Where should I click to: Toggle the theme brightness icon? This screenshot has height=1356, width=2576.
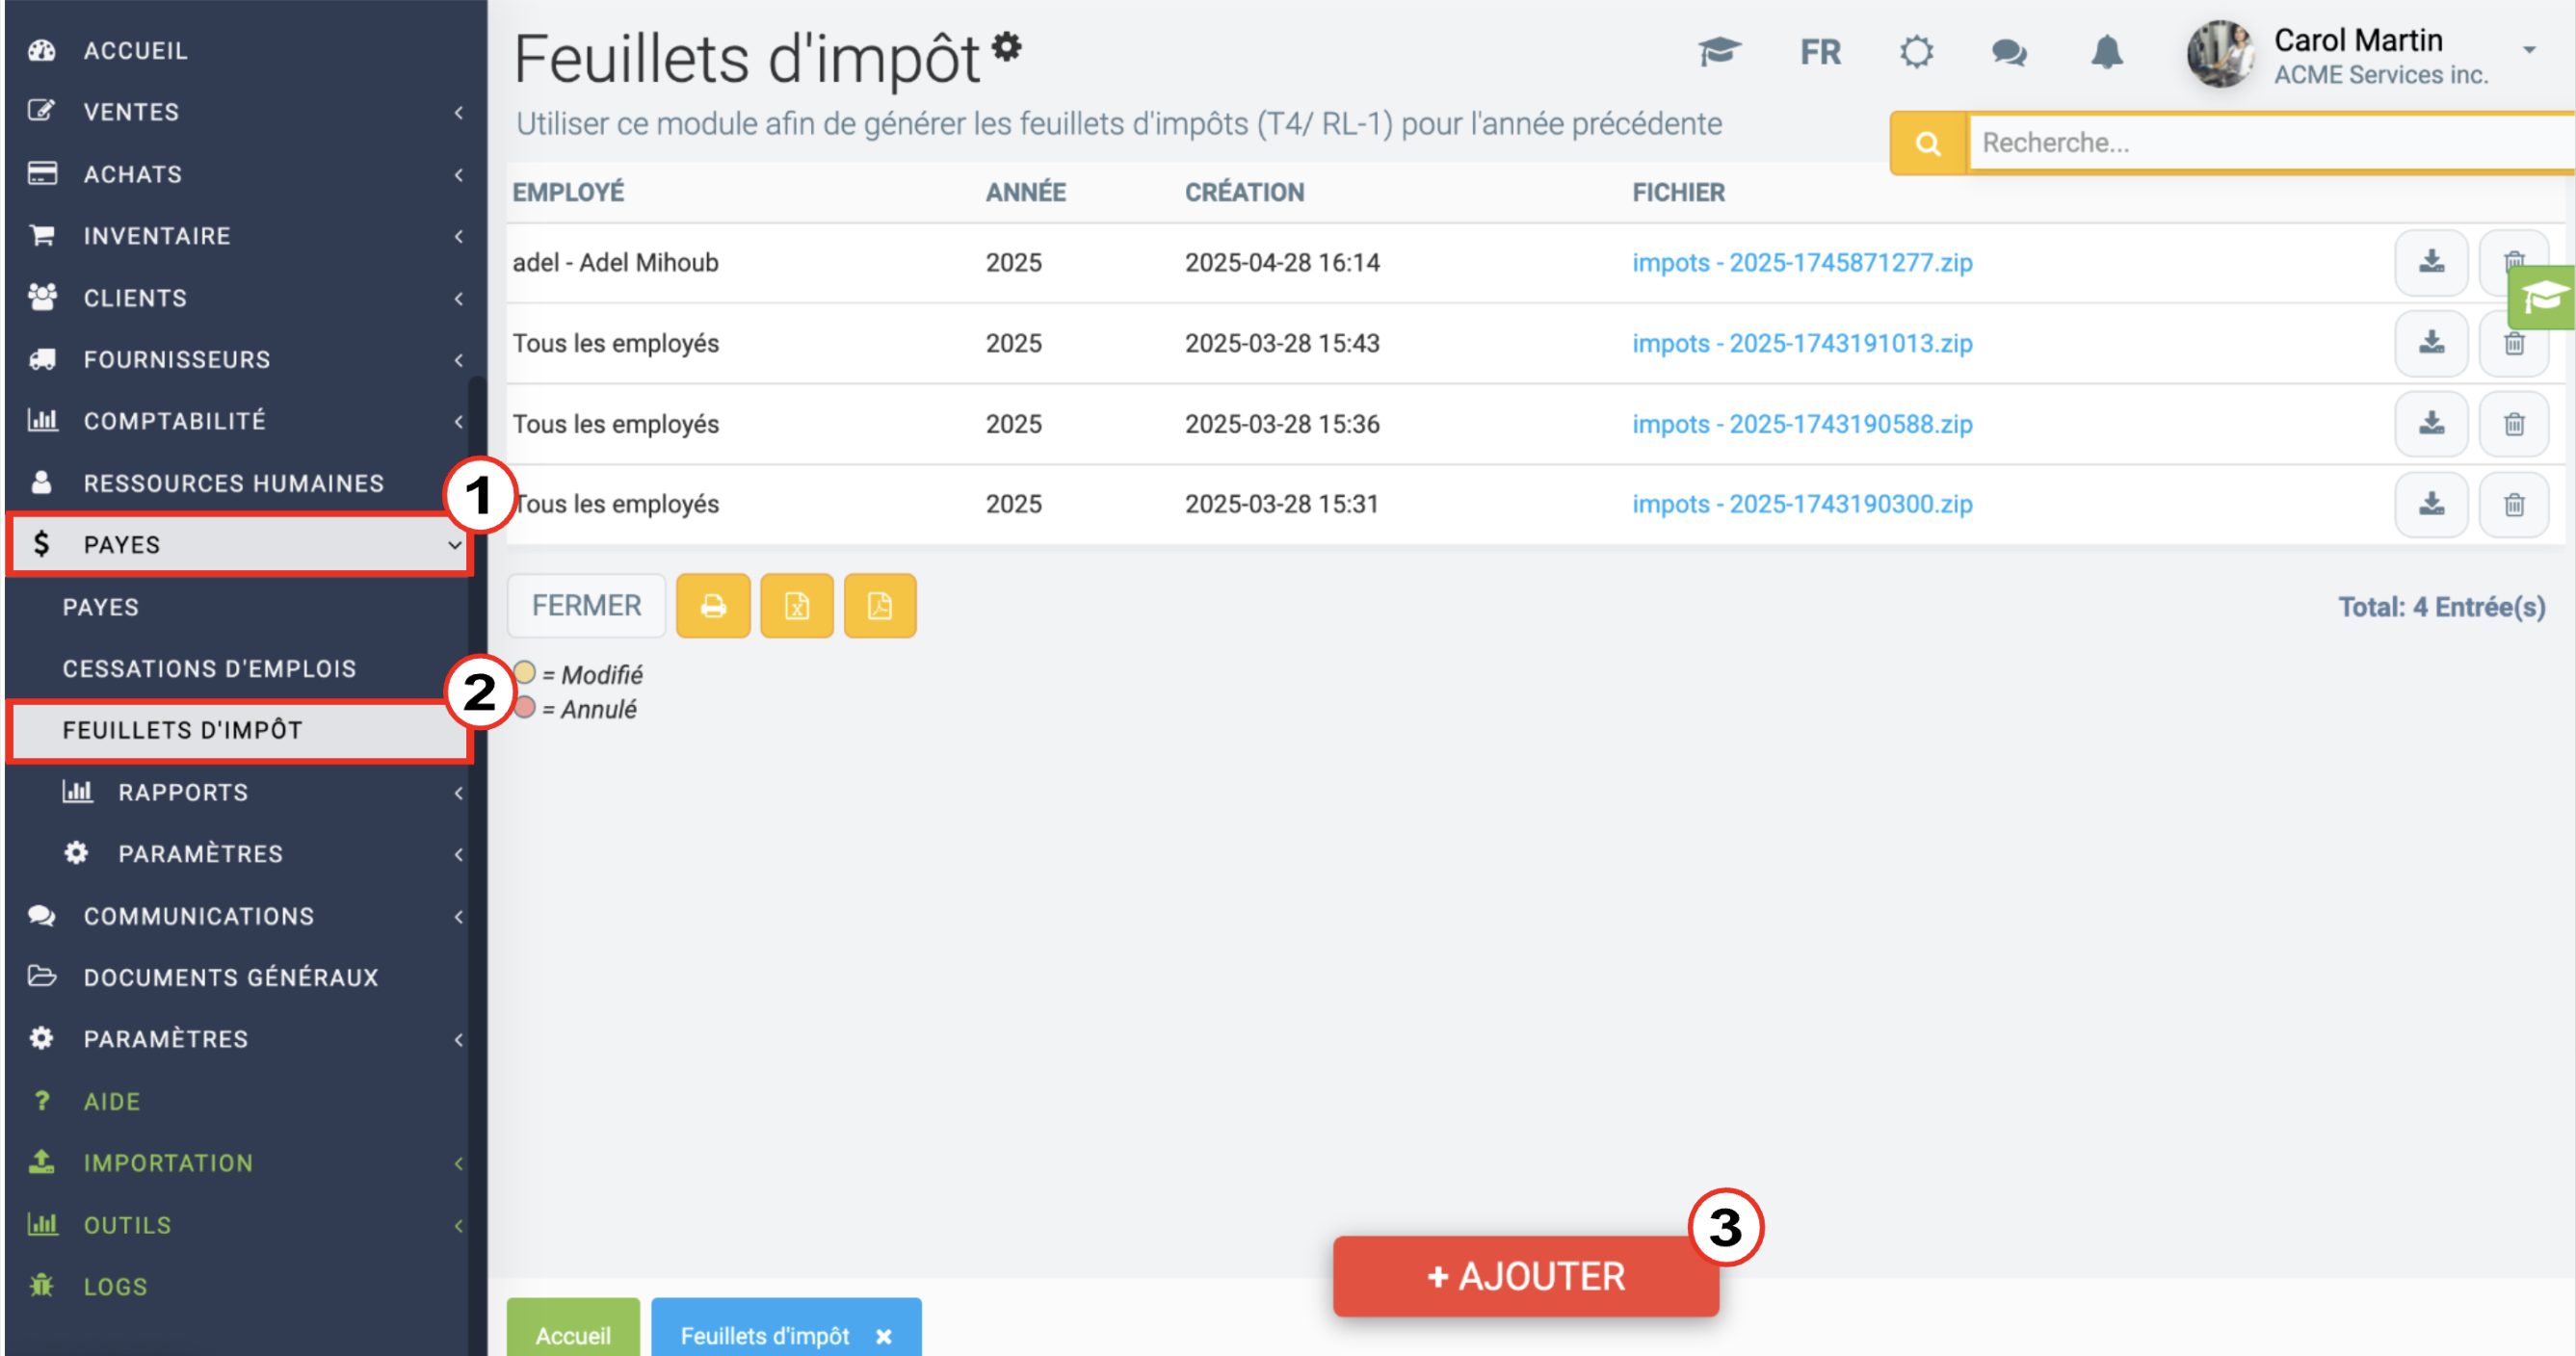(x=1916, y=52)
